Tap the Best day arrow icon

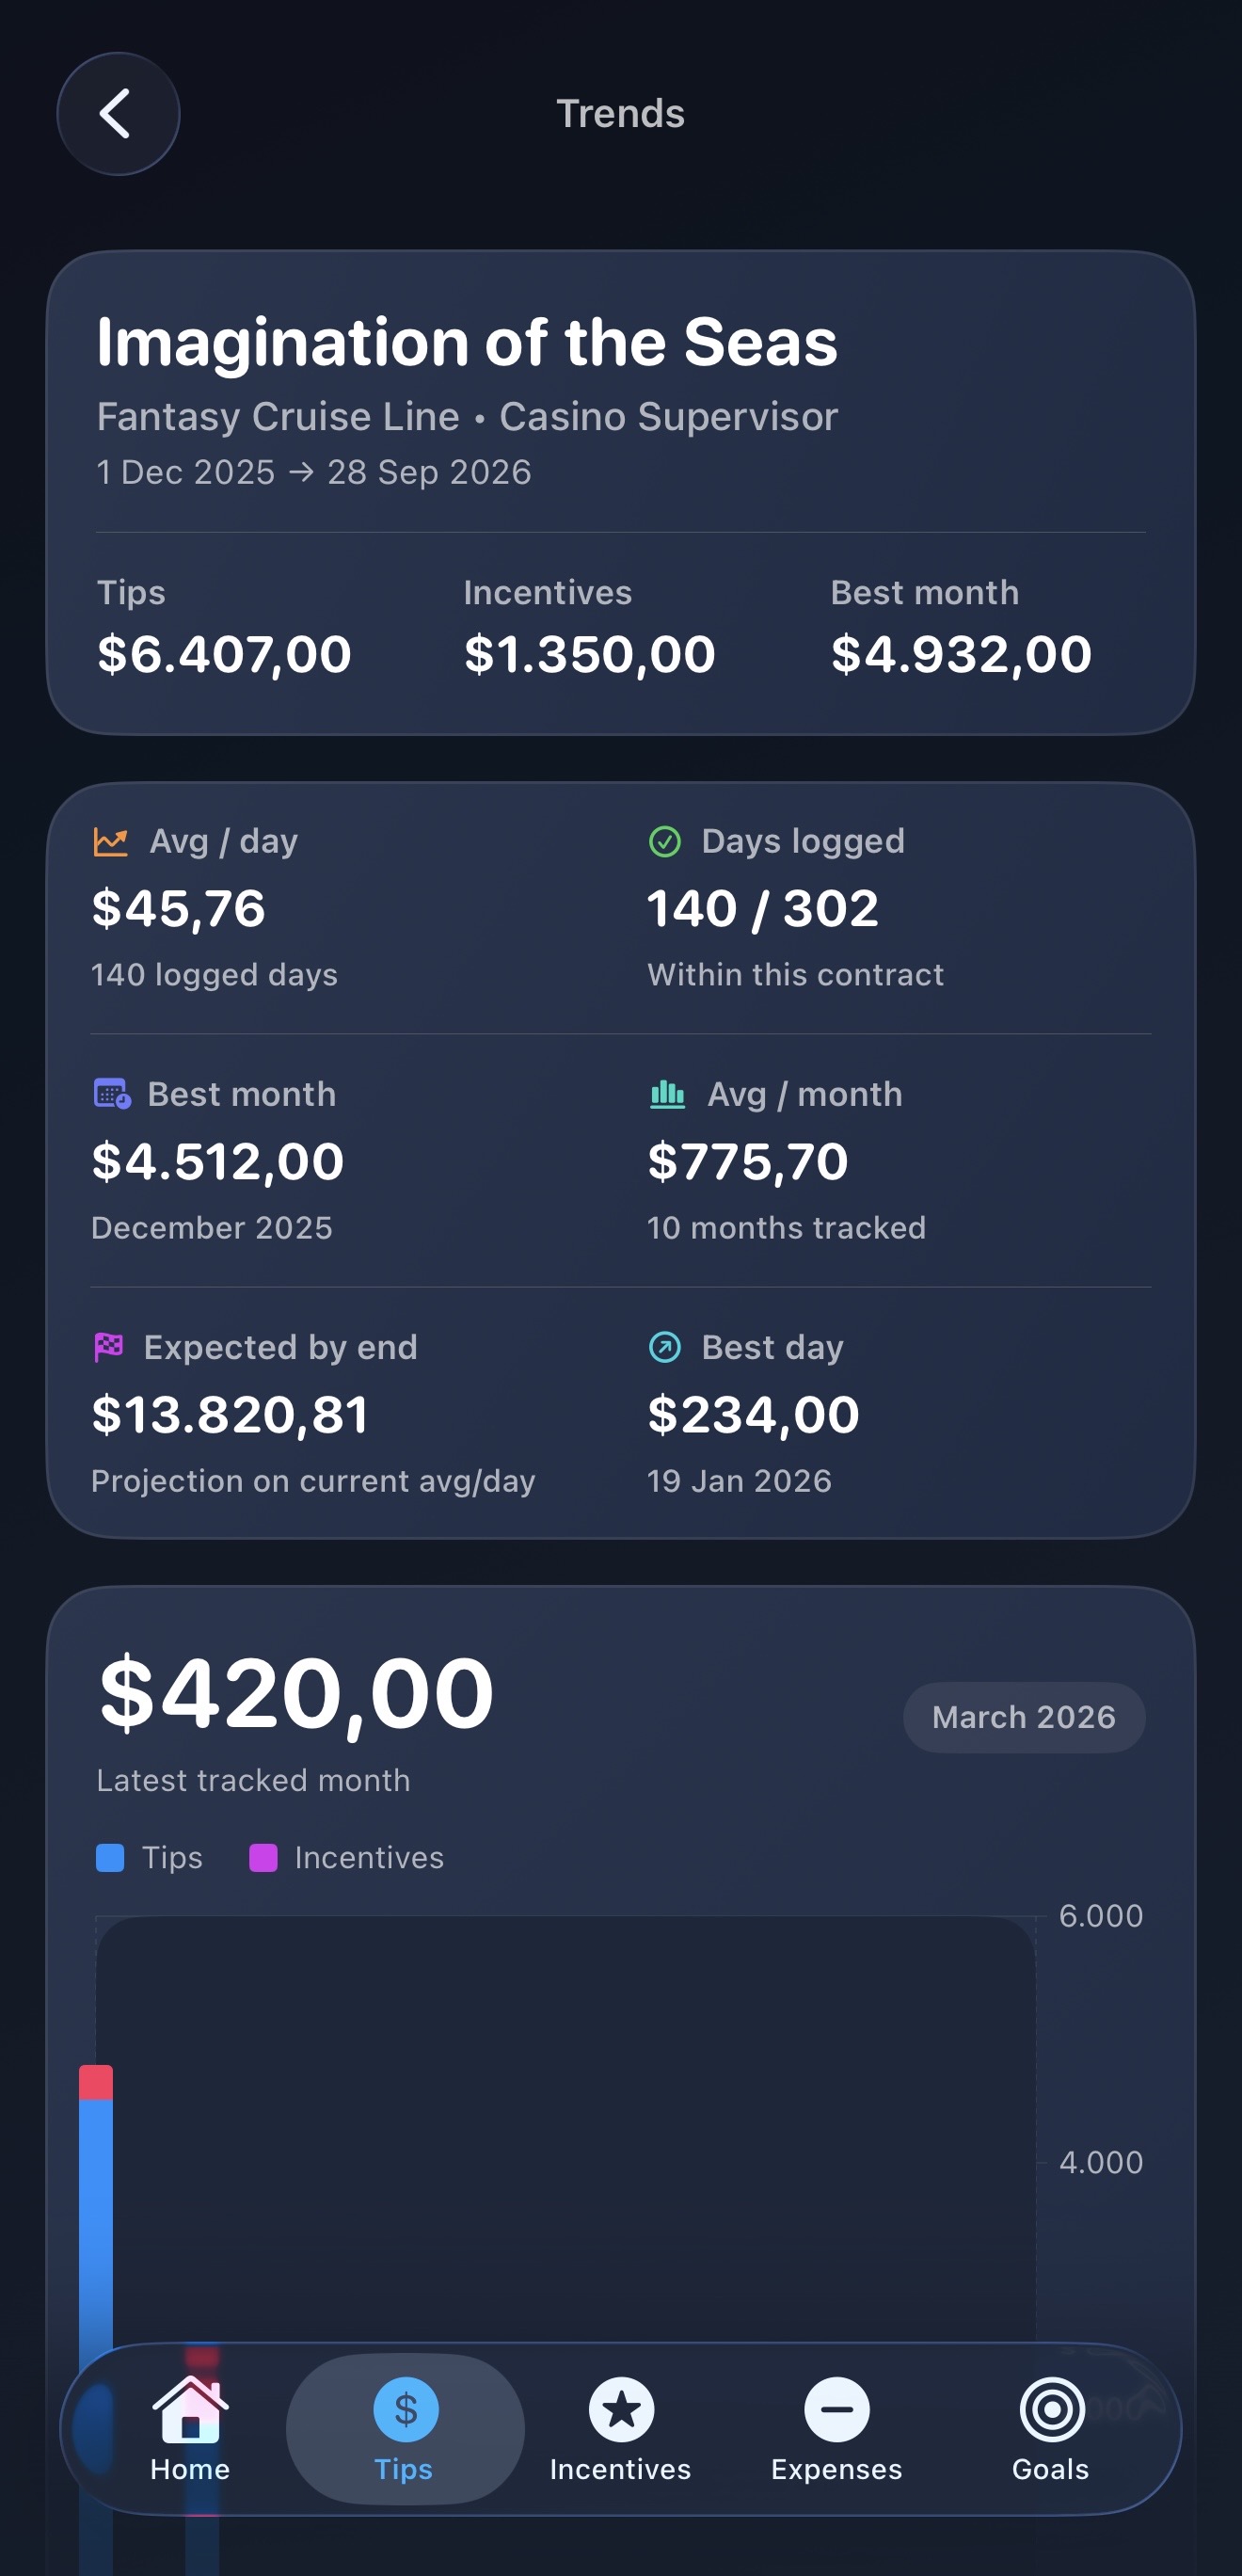click(x=665, y=1347)
